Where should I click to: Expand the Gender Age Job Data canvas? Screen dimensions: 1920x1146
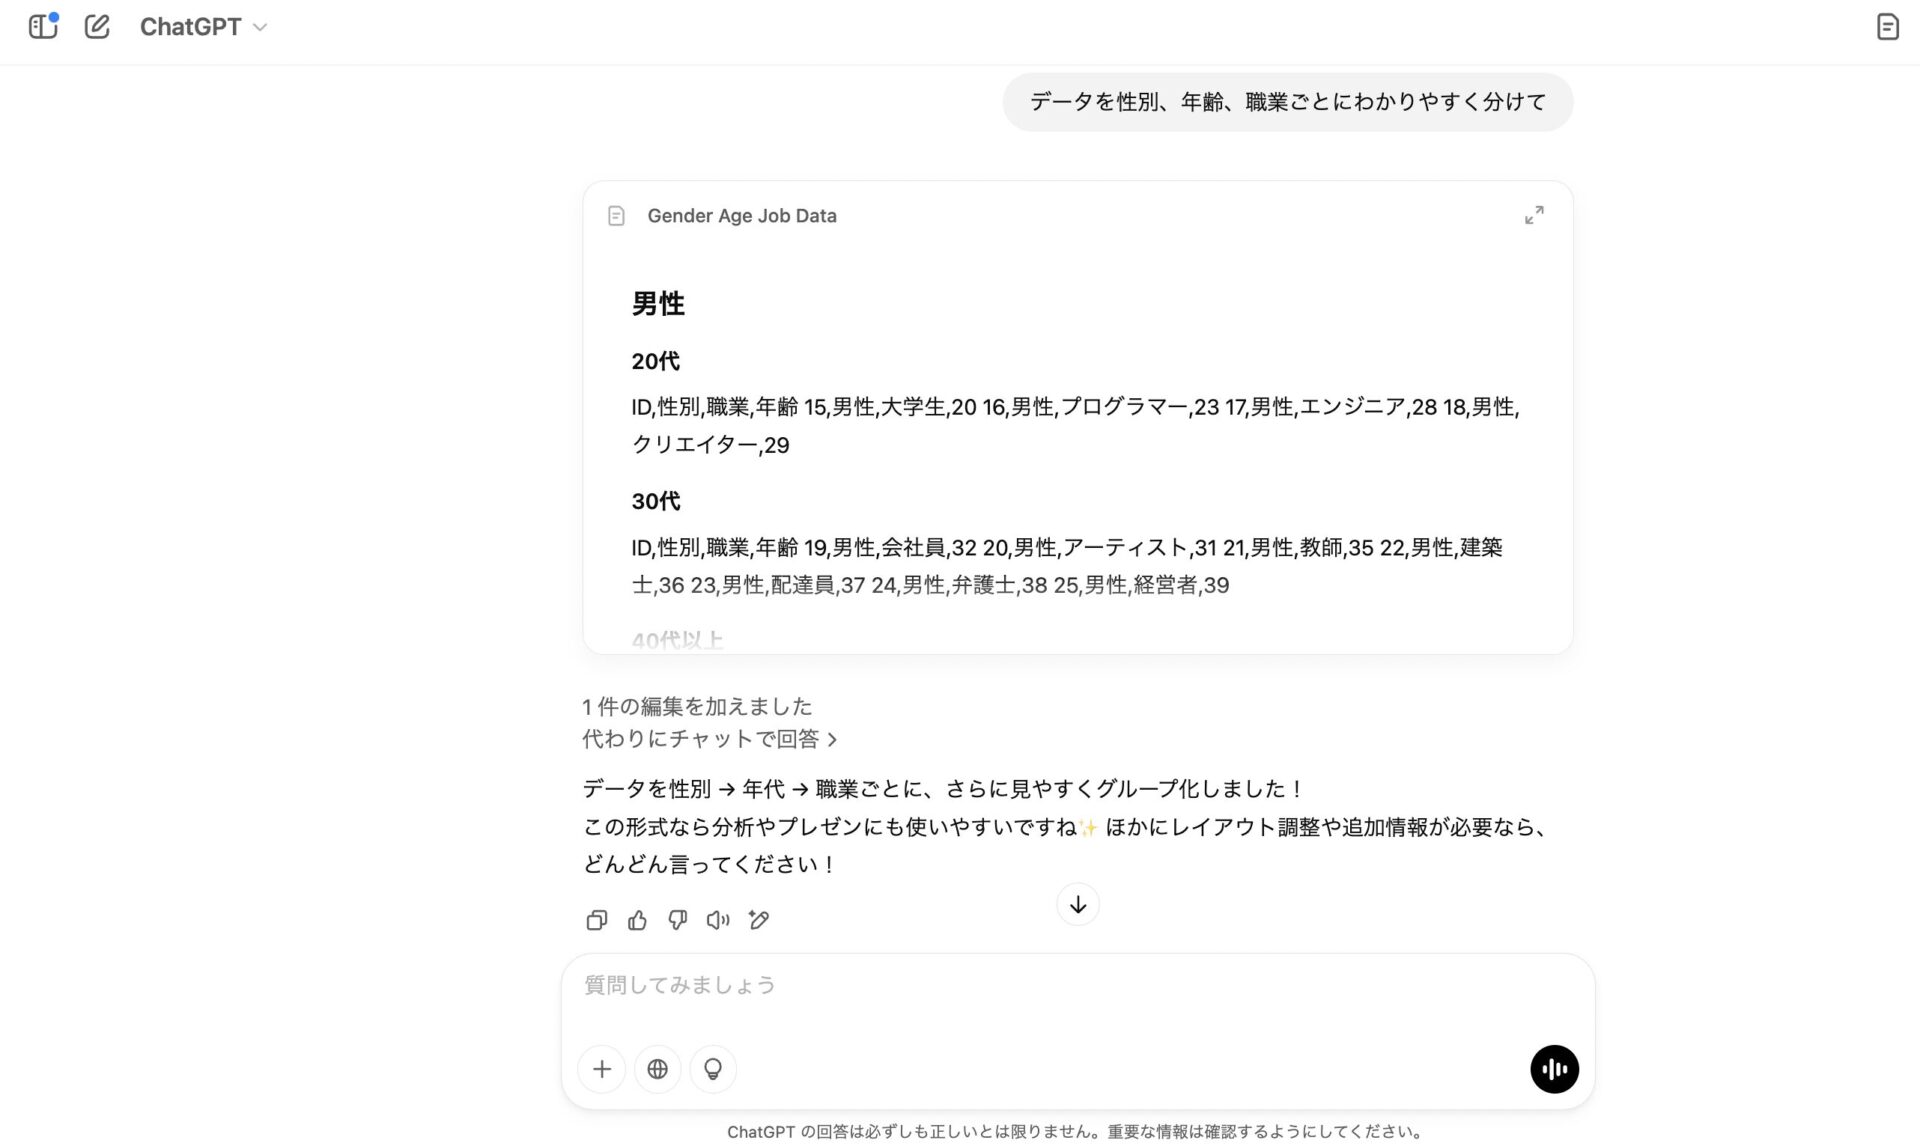(x=1533, y=215)
